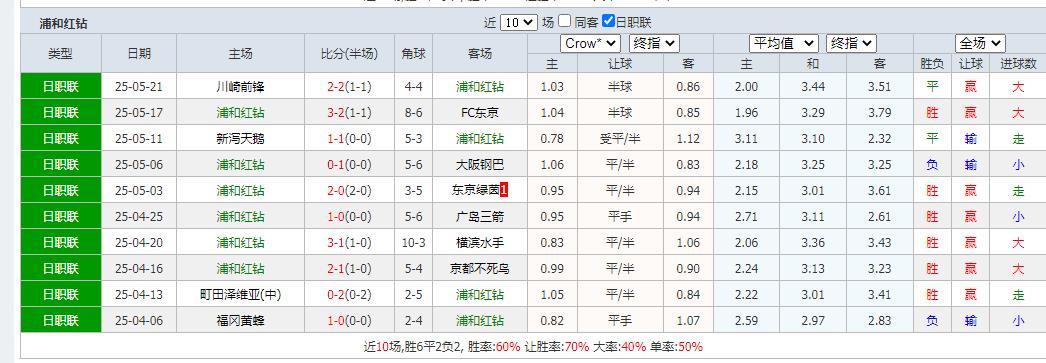Image resolution: width=1046 pixels, height=363 pixels.
Task: Click 川崎前锋 home team link
Action: pos(240,87)
